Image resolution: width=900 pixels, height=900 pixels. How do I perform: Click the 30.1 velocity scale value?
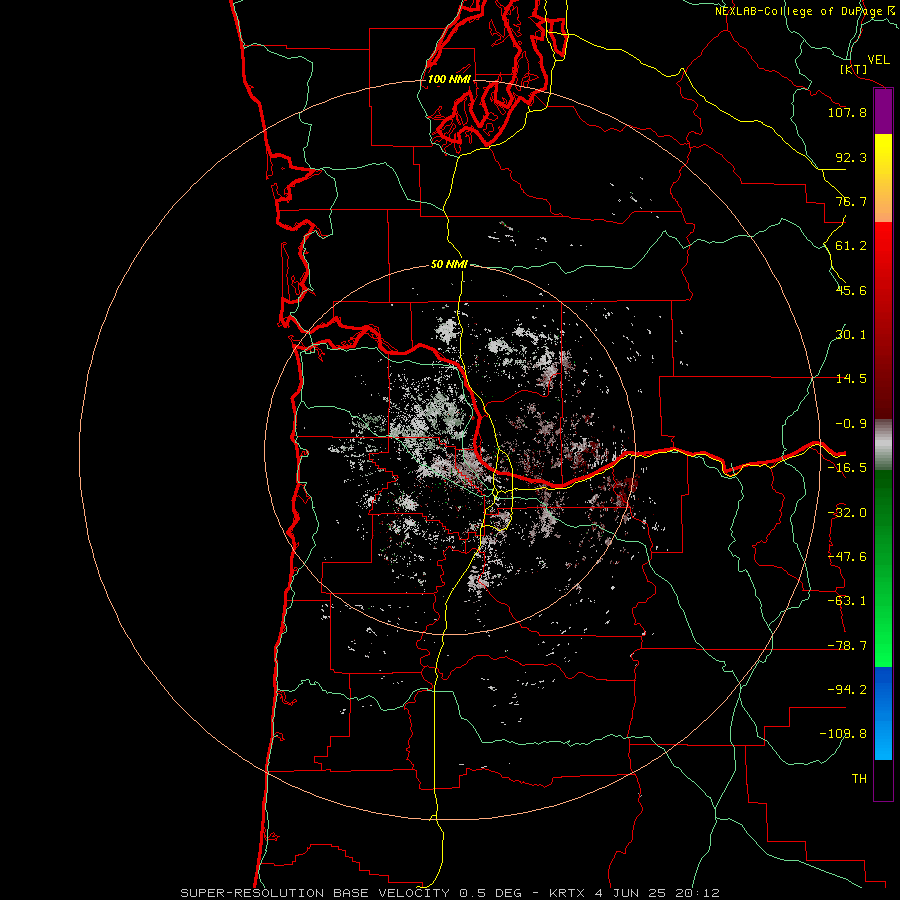(x=851, y=335)
